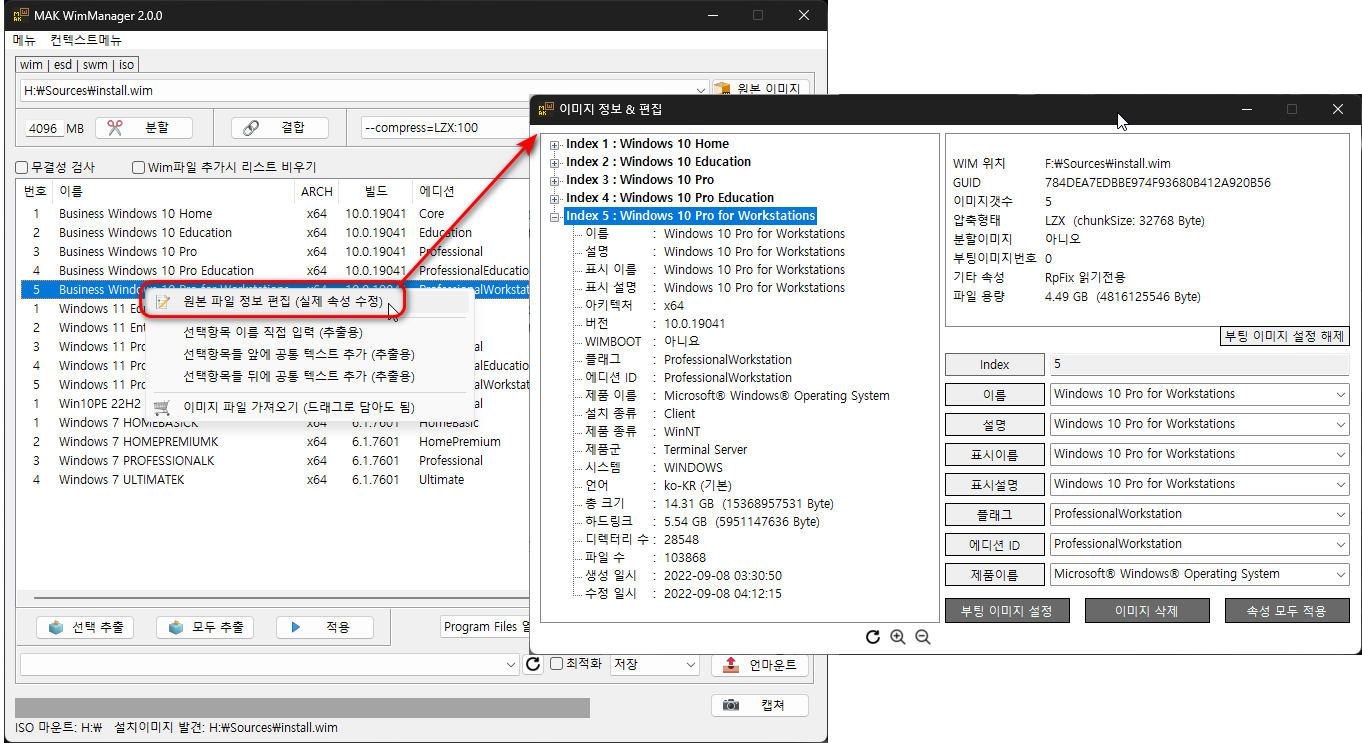Expand Index 1 : Windows 10 Home node
Viewport: 1362px width, 743px height.
click(555, 145)
